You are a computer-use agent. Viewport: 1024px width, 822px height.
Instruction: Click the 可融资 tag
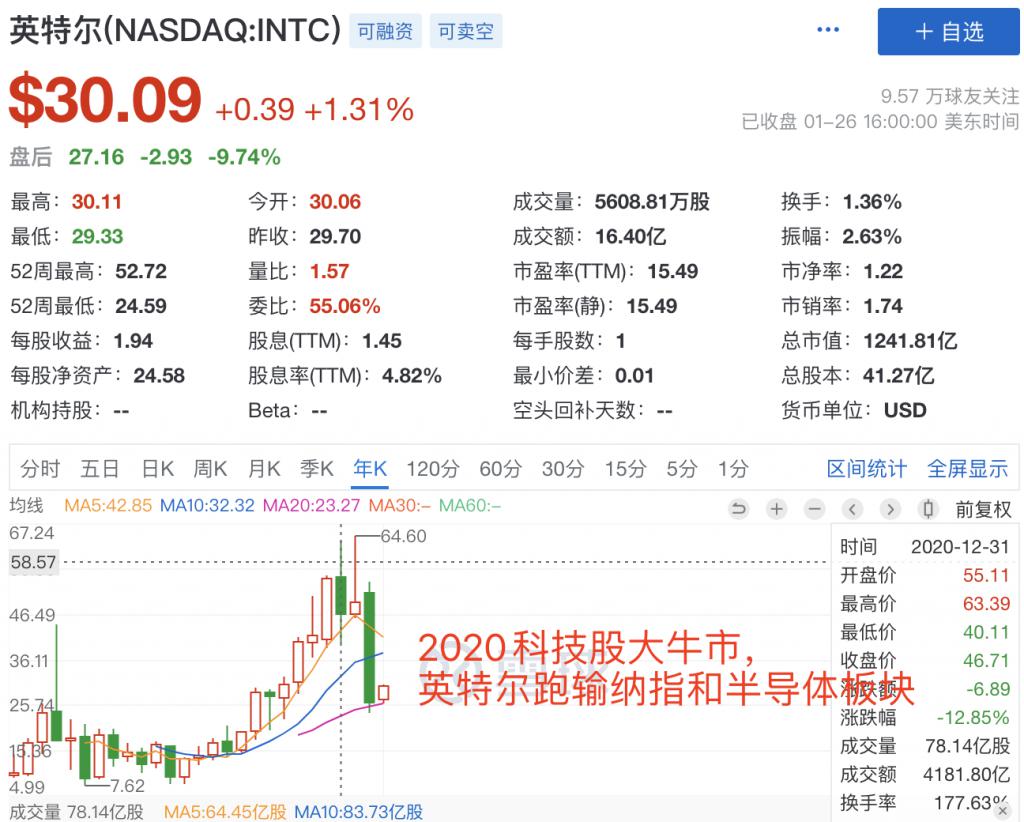(385, 31)
